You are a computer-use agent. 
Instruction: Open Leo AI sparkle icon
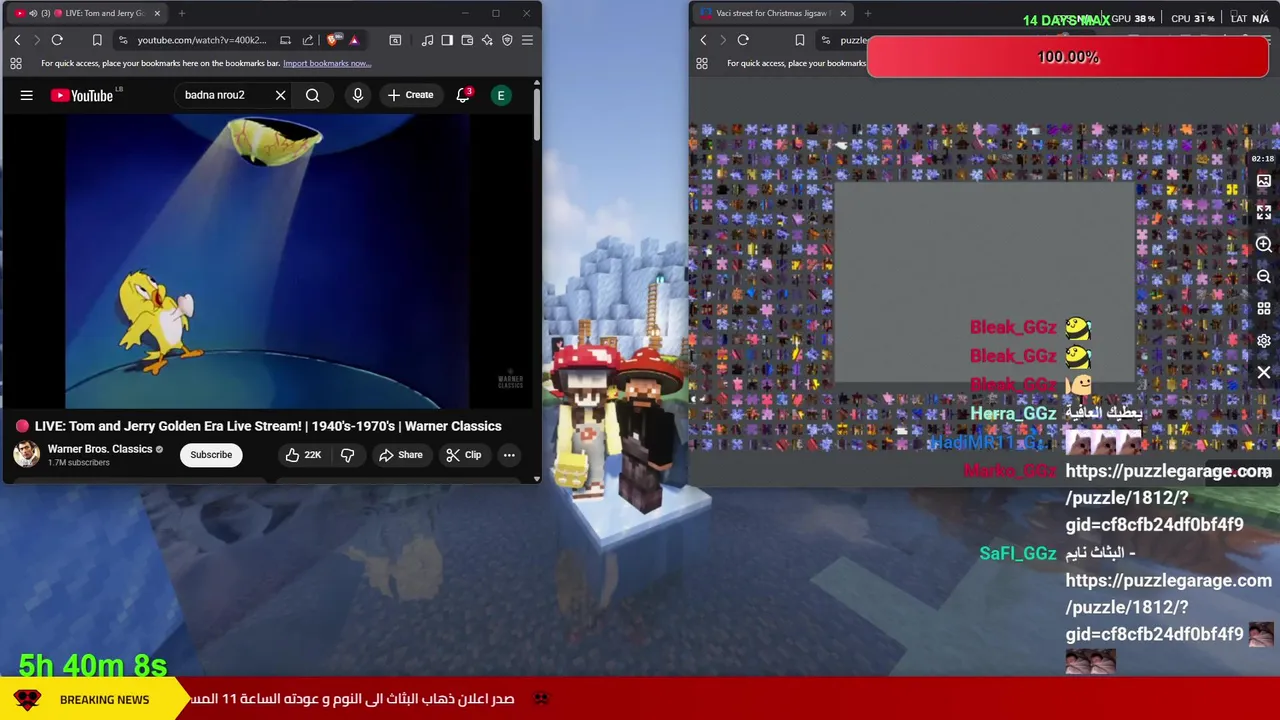point(487,40)
